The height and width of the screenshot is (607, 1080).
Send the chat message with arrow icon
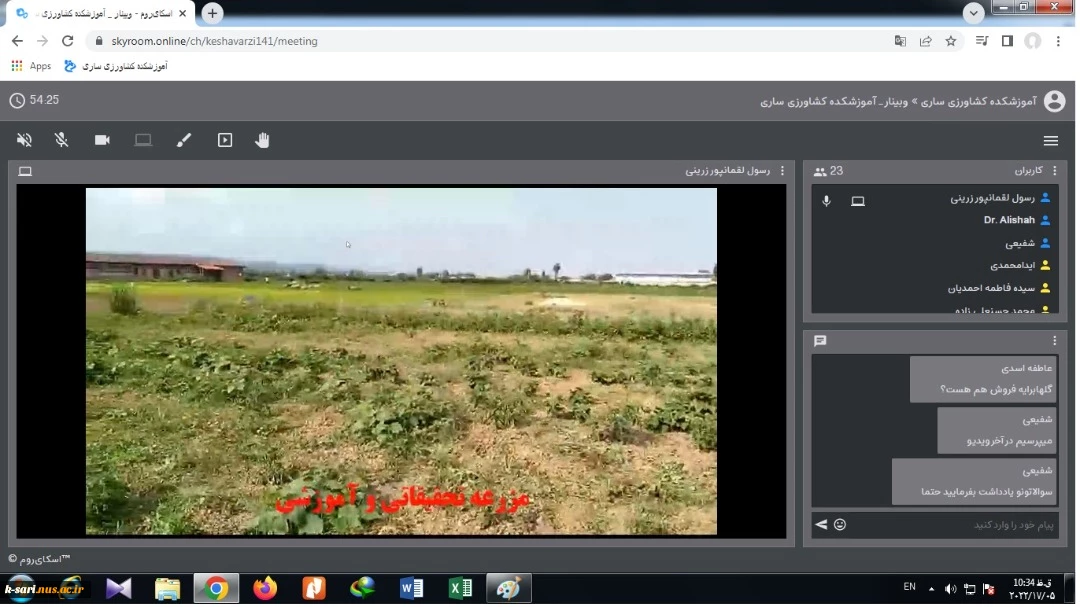[x=821, y=525]
